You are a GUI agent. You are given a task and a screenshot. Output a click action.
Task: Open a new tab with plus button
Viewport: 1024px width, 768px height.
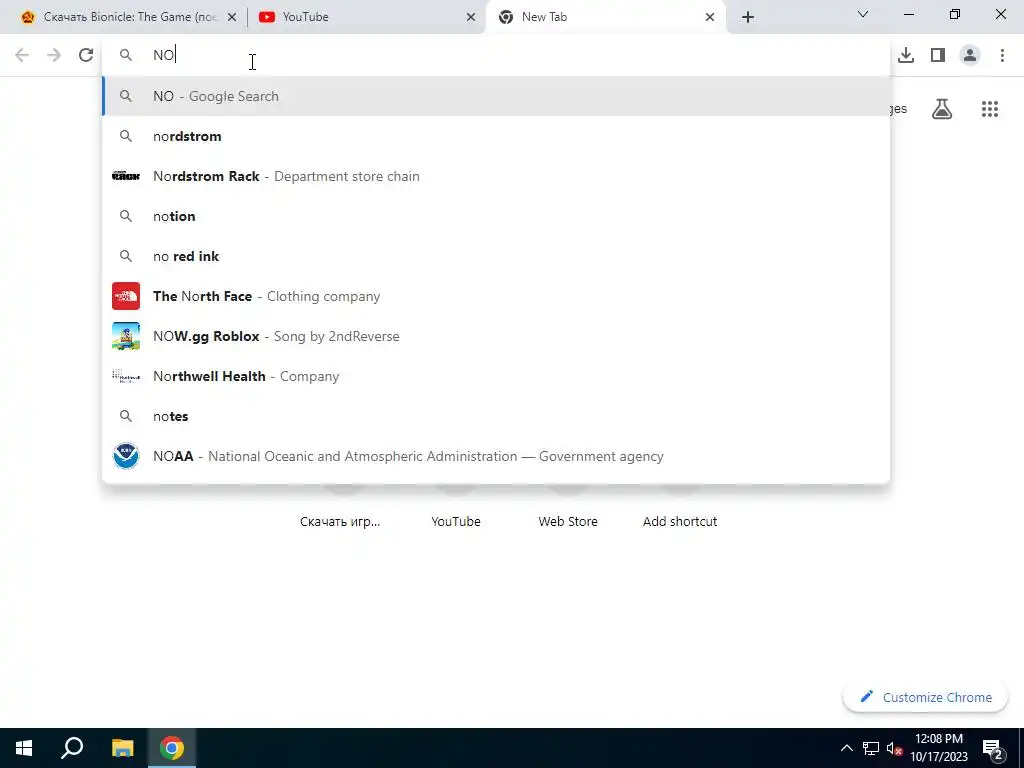pyautogui.click(x=748, y=17)
